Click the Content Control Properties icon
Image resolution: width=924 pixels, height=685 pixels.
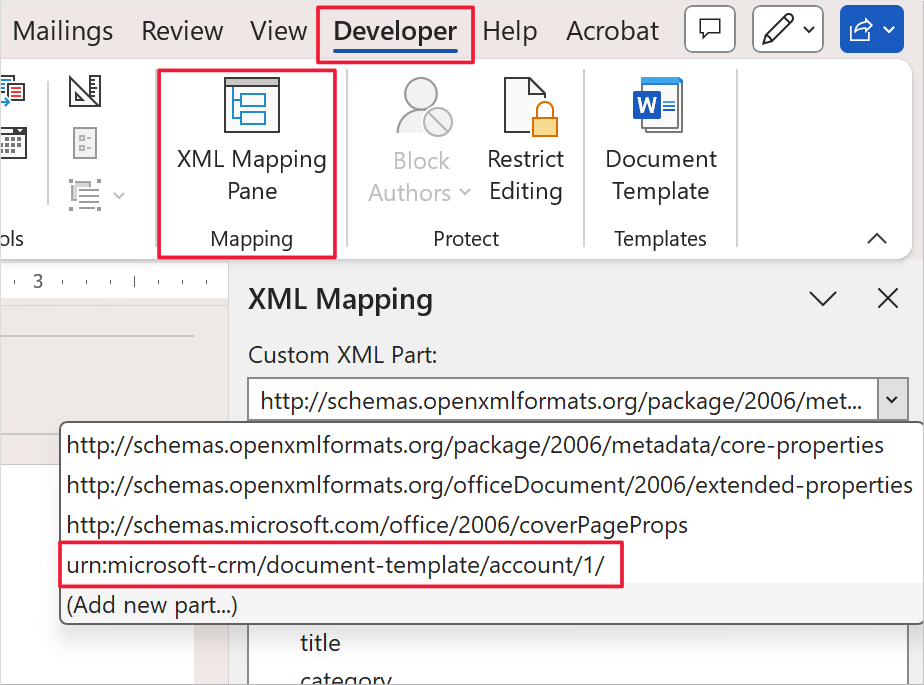pos(84,142)
